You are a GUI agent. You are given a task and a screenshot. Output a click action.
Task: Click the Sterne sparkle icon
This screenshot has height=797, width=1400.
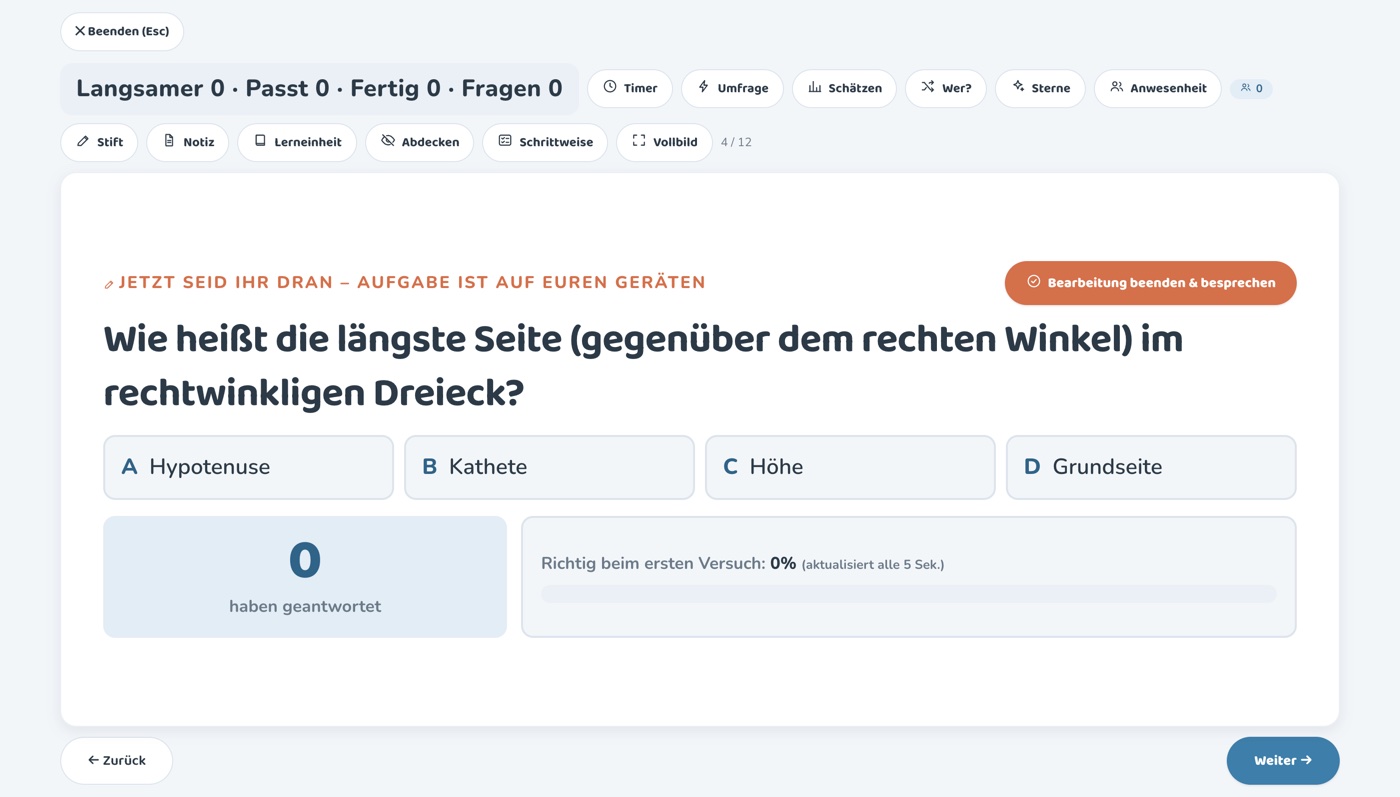pos(1018,87)
